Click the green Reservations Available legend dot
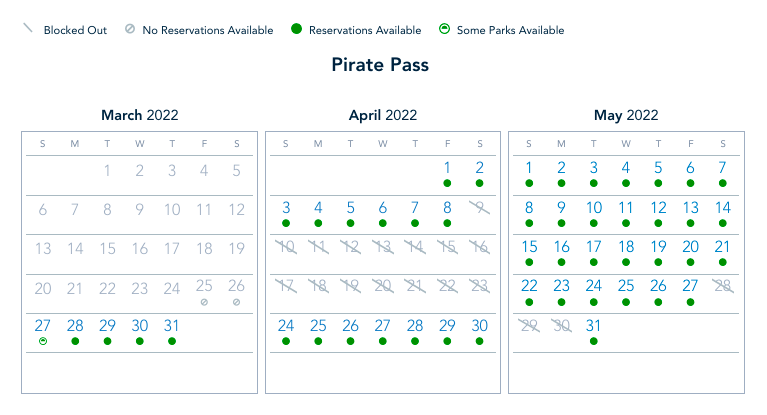Viewport: 767px width, 415px height. point(297,30)
